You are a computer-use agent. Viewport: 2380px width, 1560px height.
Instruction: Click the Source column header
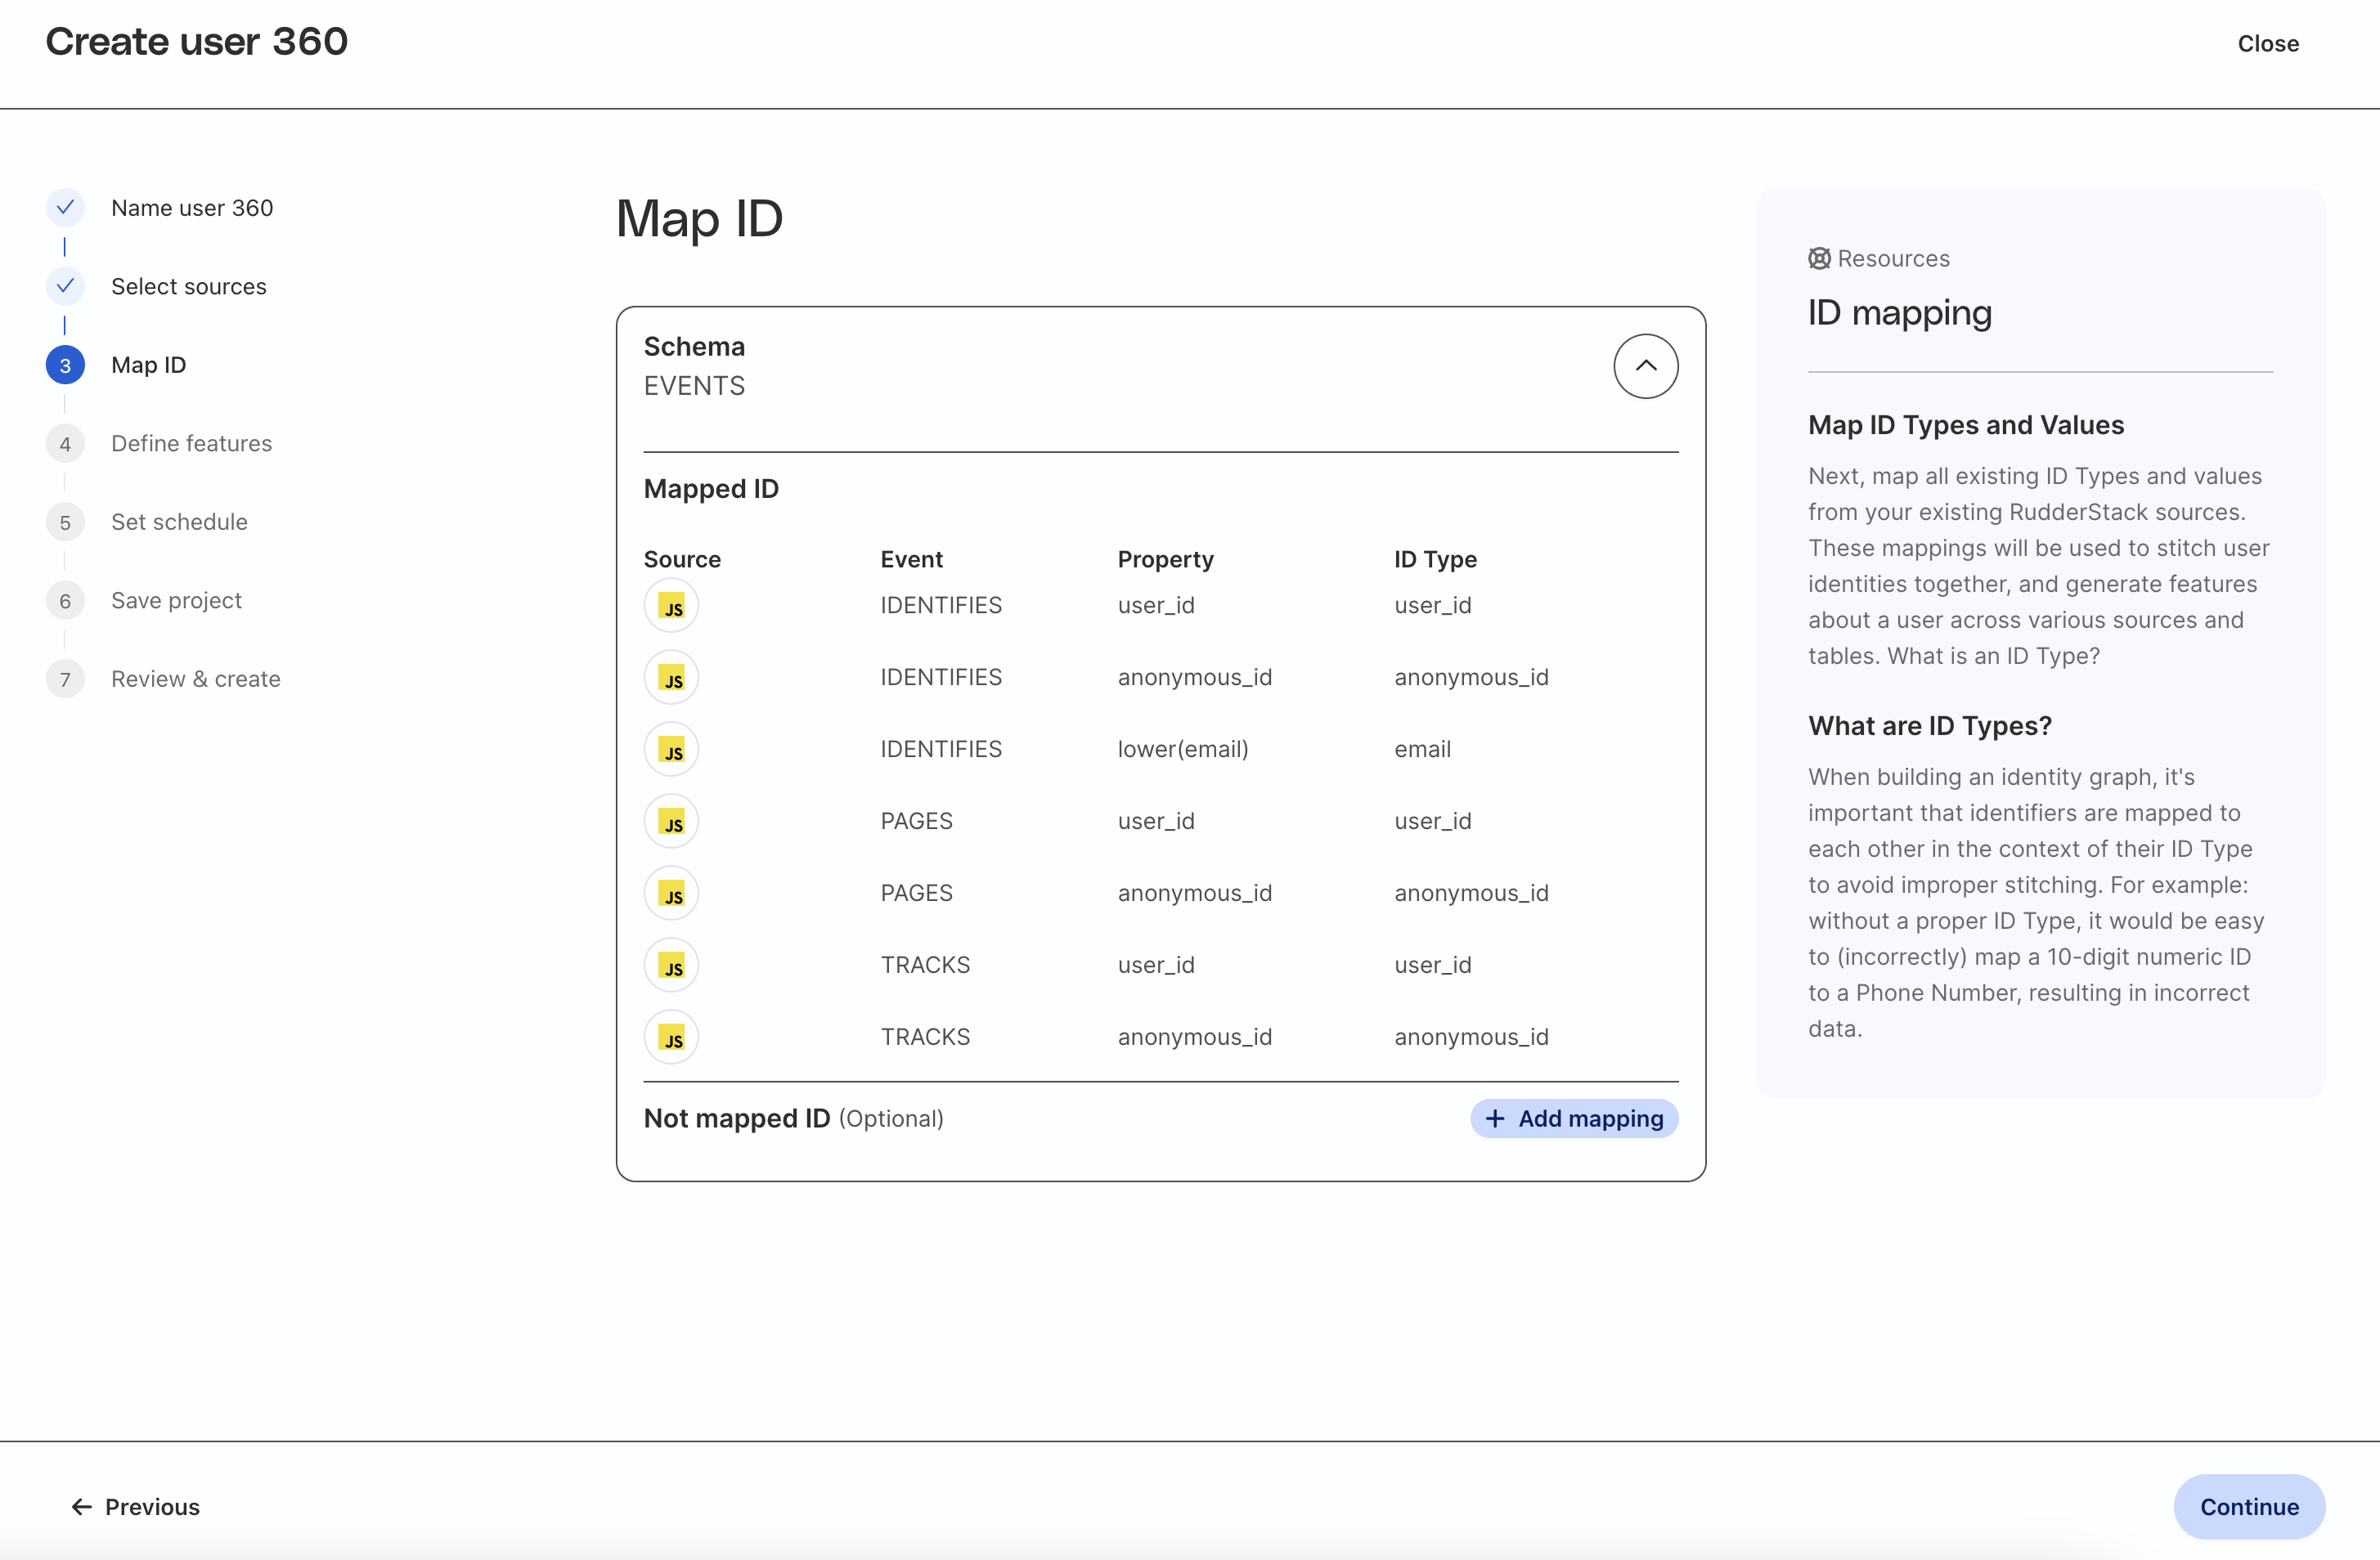tap(682, 560)
